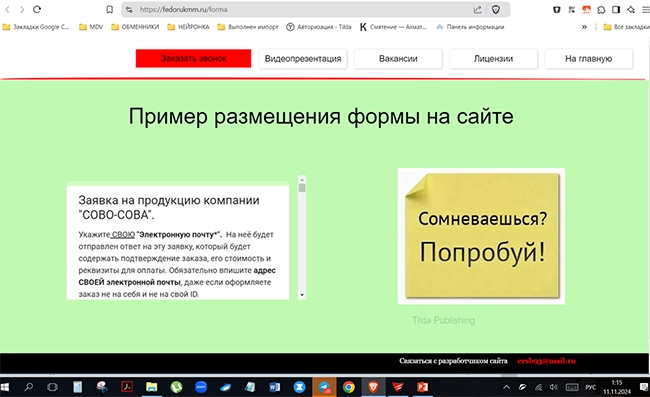Open the network tray icon
Viewport: 650px width, 397px height.
pos(538,387)
